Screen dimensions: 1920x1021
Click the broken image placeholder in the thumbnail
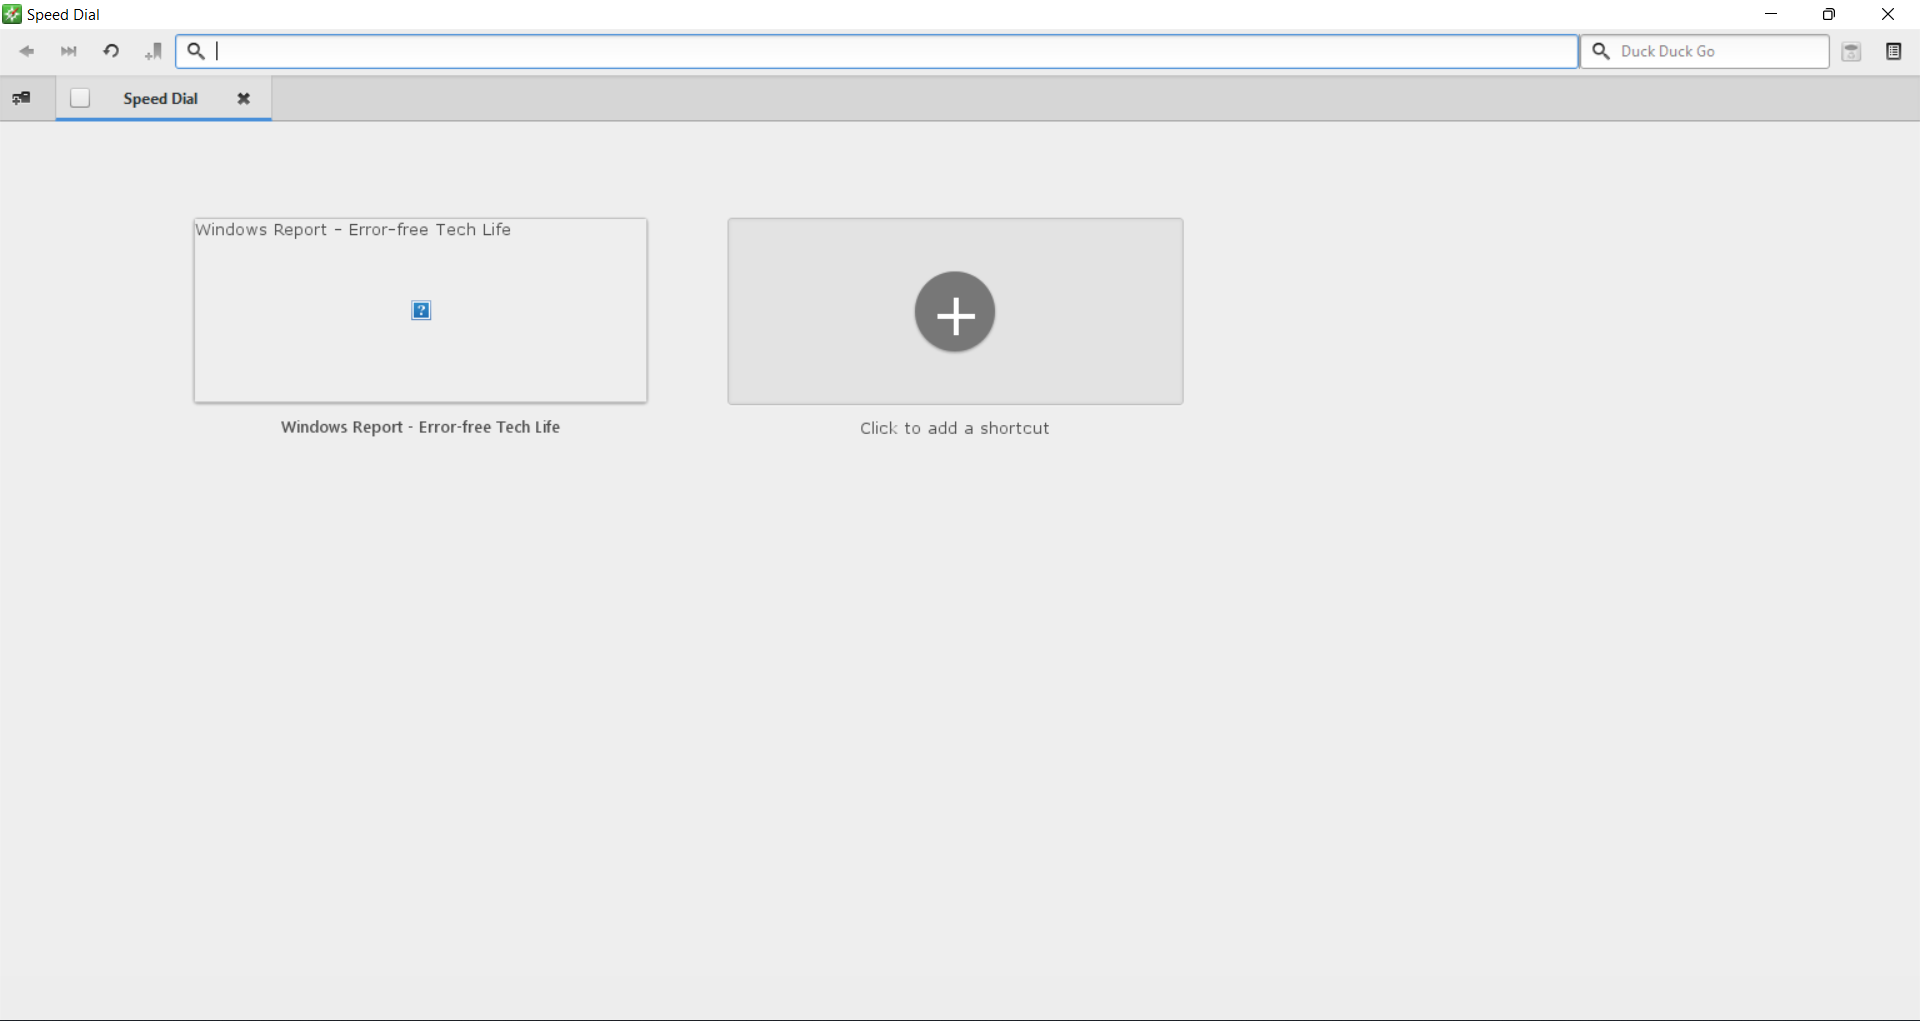pyautogui.click(x=421, y=311)
